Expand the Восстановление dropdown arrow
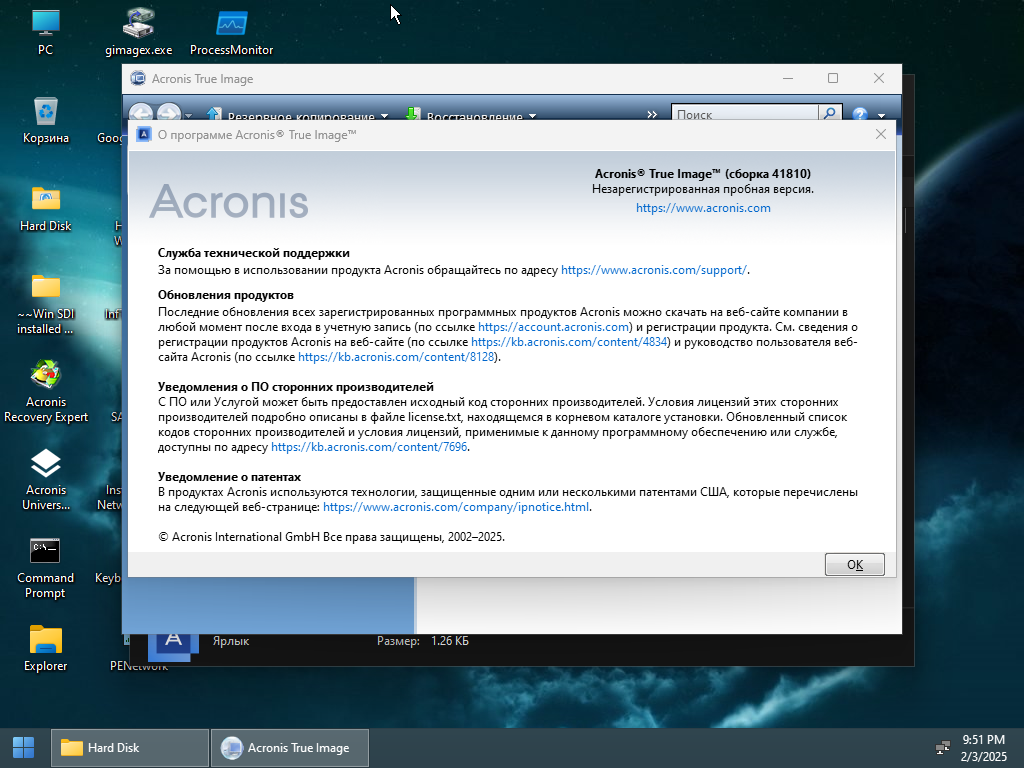This screenshot has width=1024, height=768. (x=532, y=116)
